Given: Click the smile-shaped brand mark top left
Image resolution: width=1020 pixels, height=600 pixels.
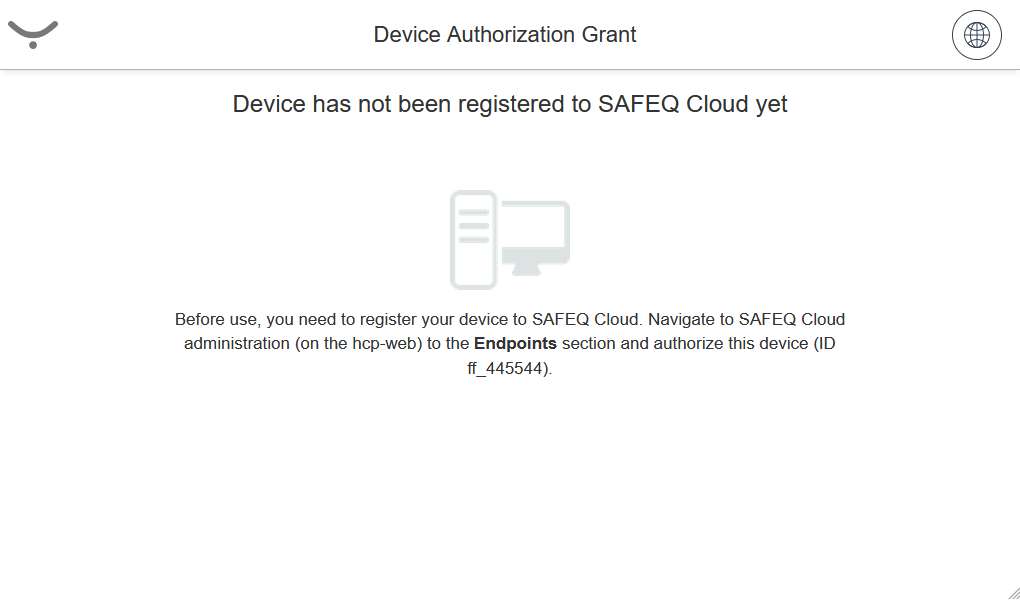Looking at the screenshot, I should 33,28.
